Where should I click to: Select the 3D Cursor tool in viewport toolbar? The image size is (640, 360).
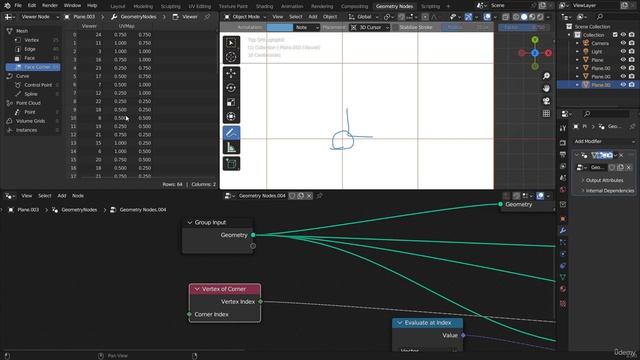pos(231,57)
